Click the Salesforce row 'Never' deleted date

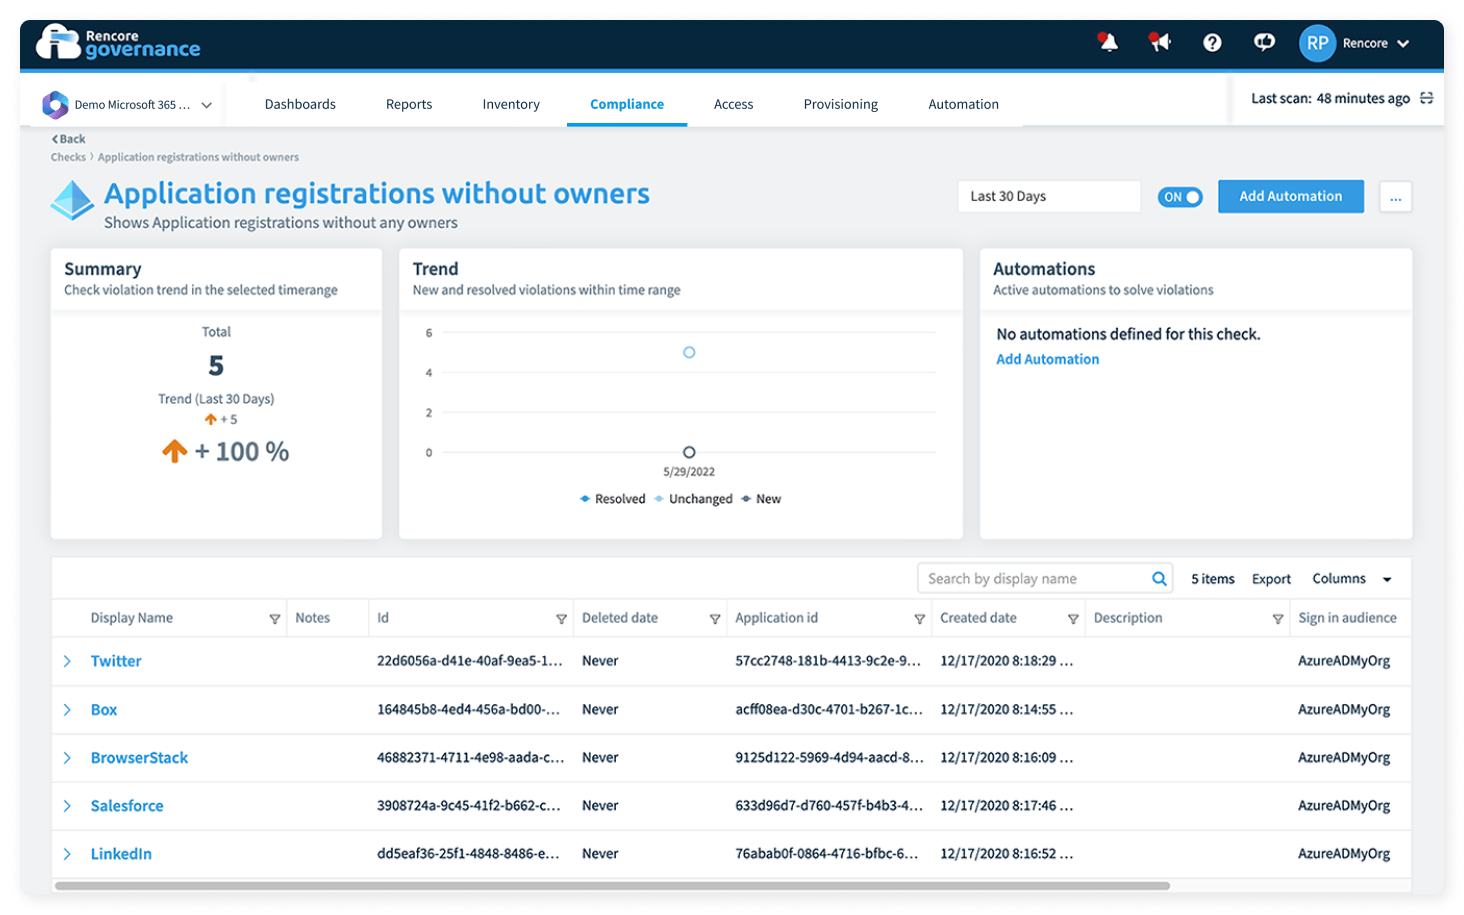point(600,805)
